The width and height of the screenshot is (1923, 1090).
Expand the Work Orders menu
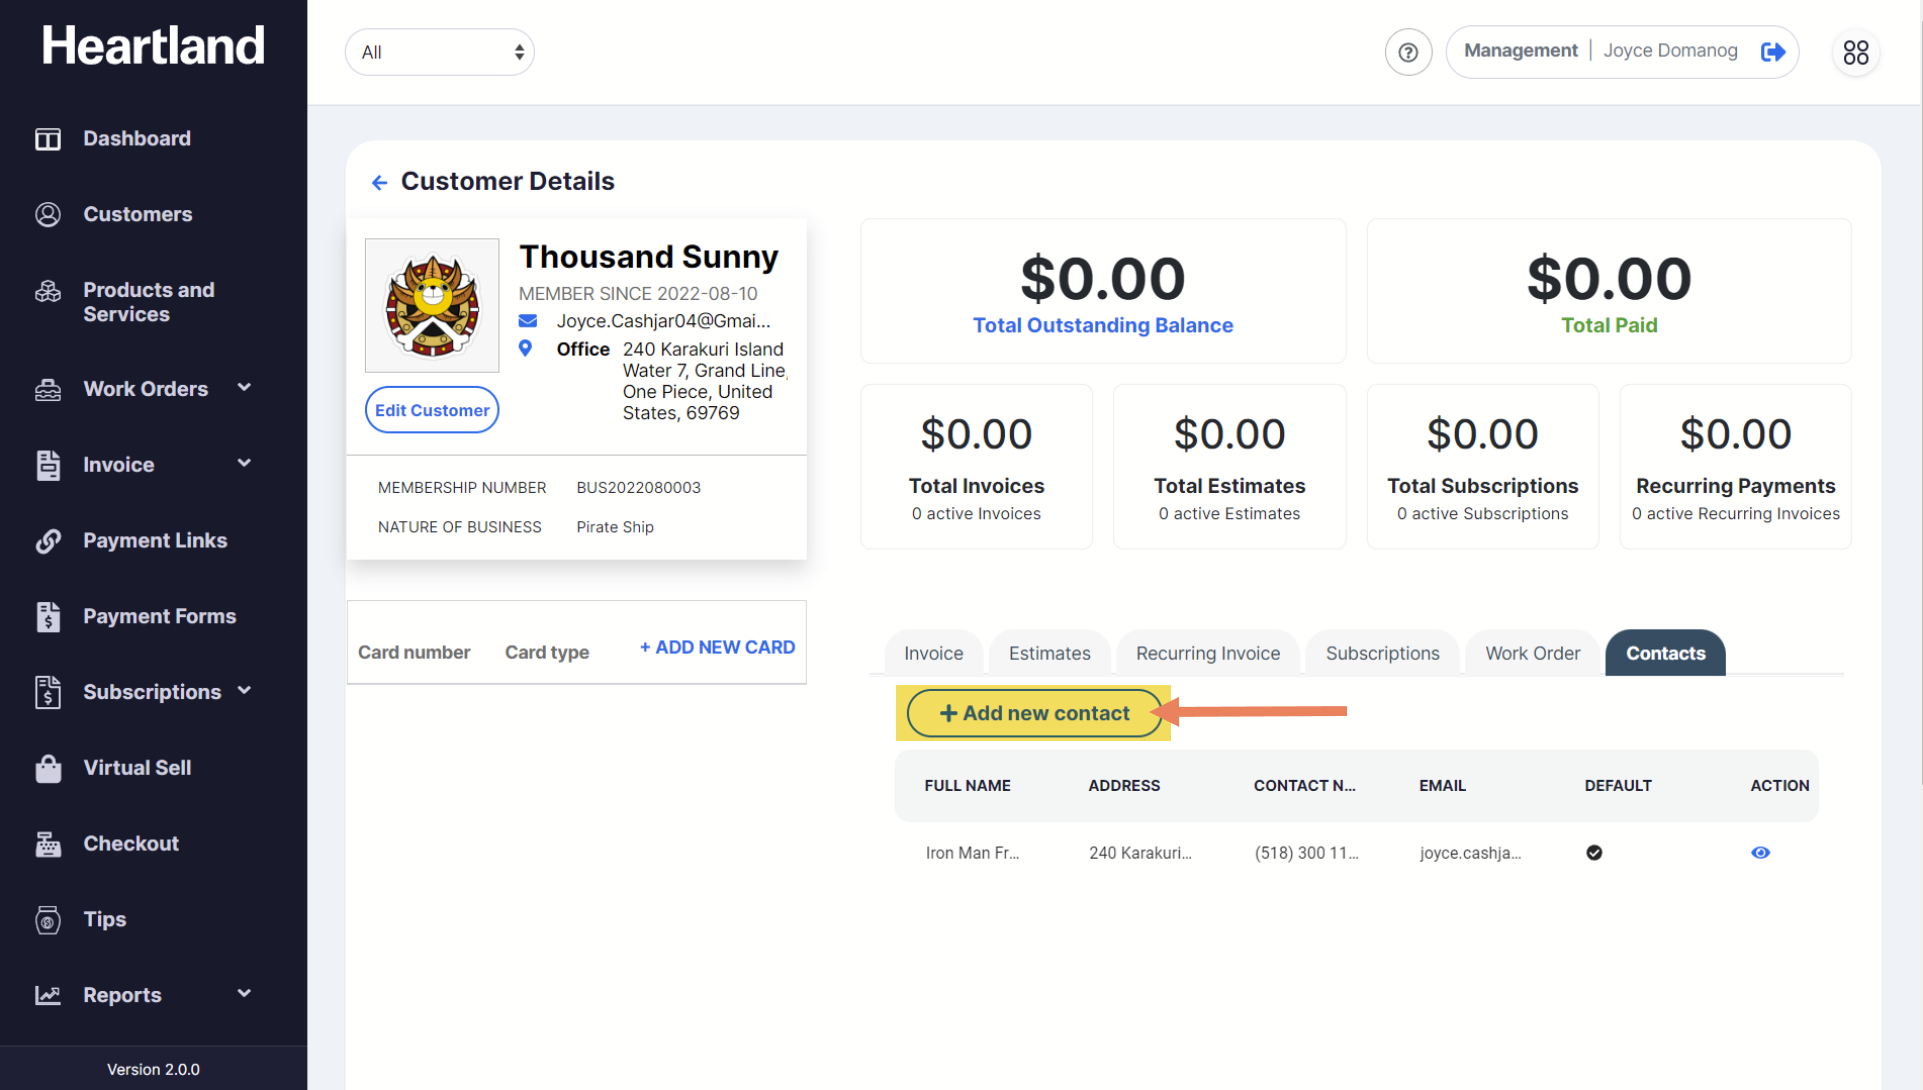pos(145,389)
